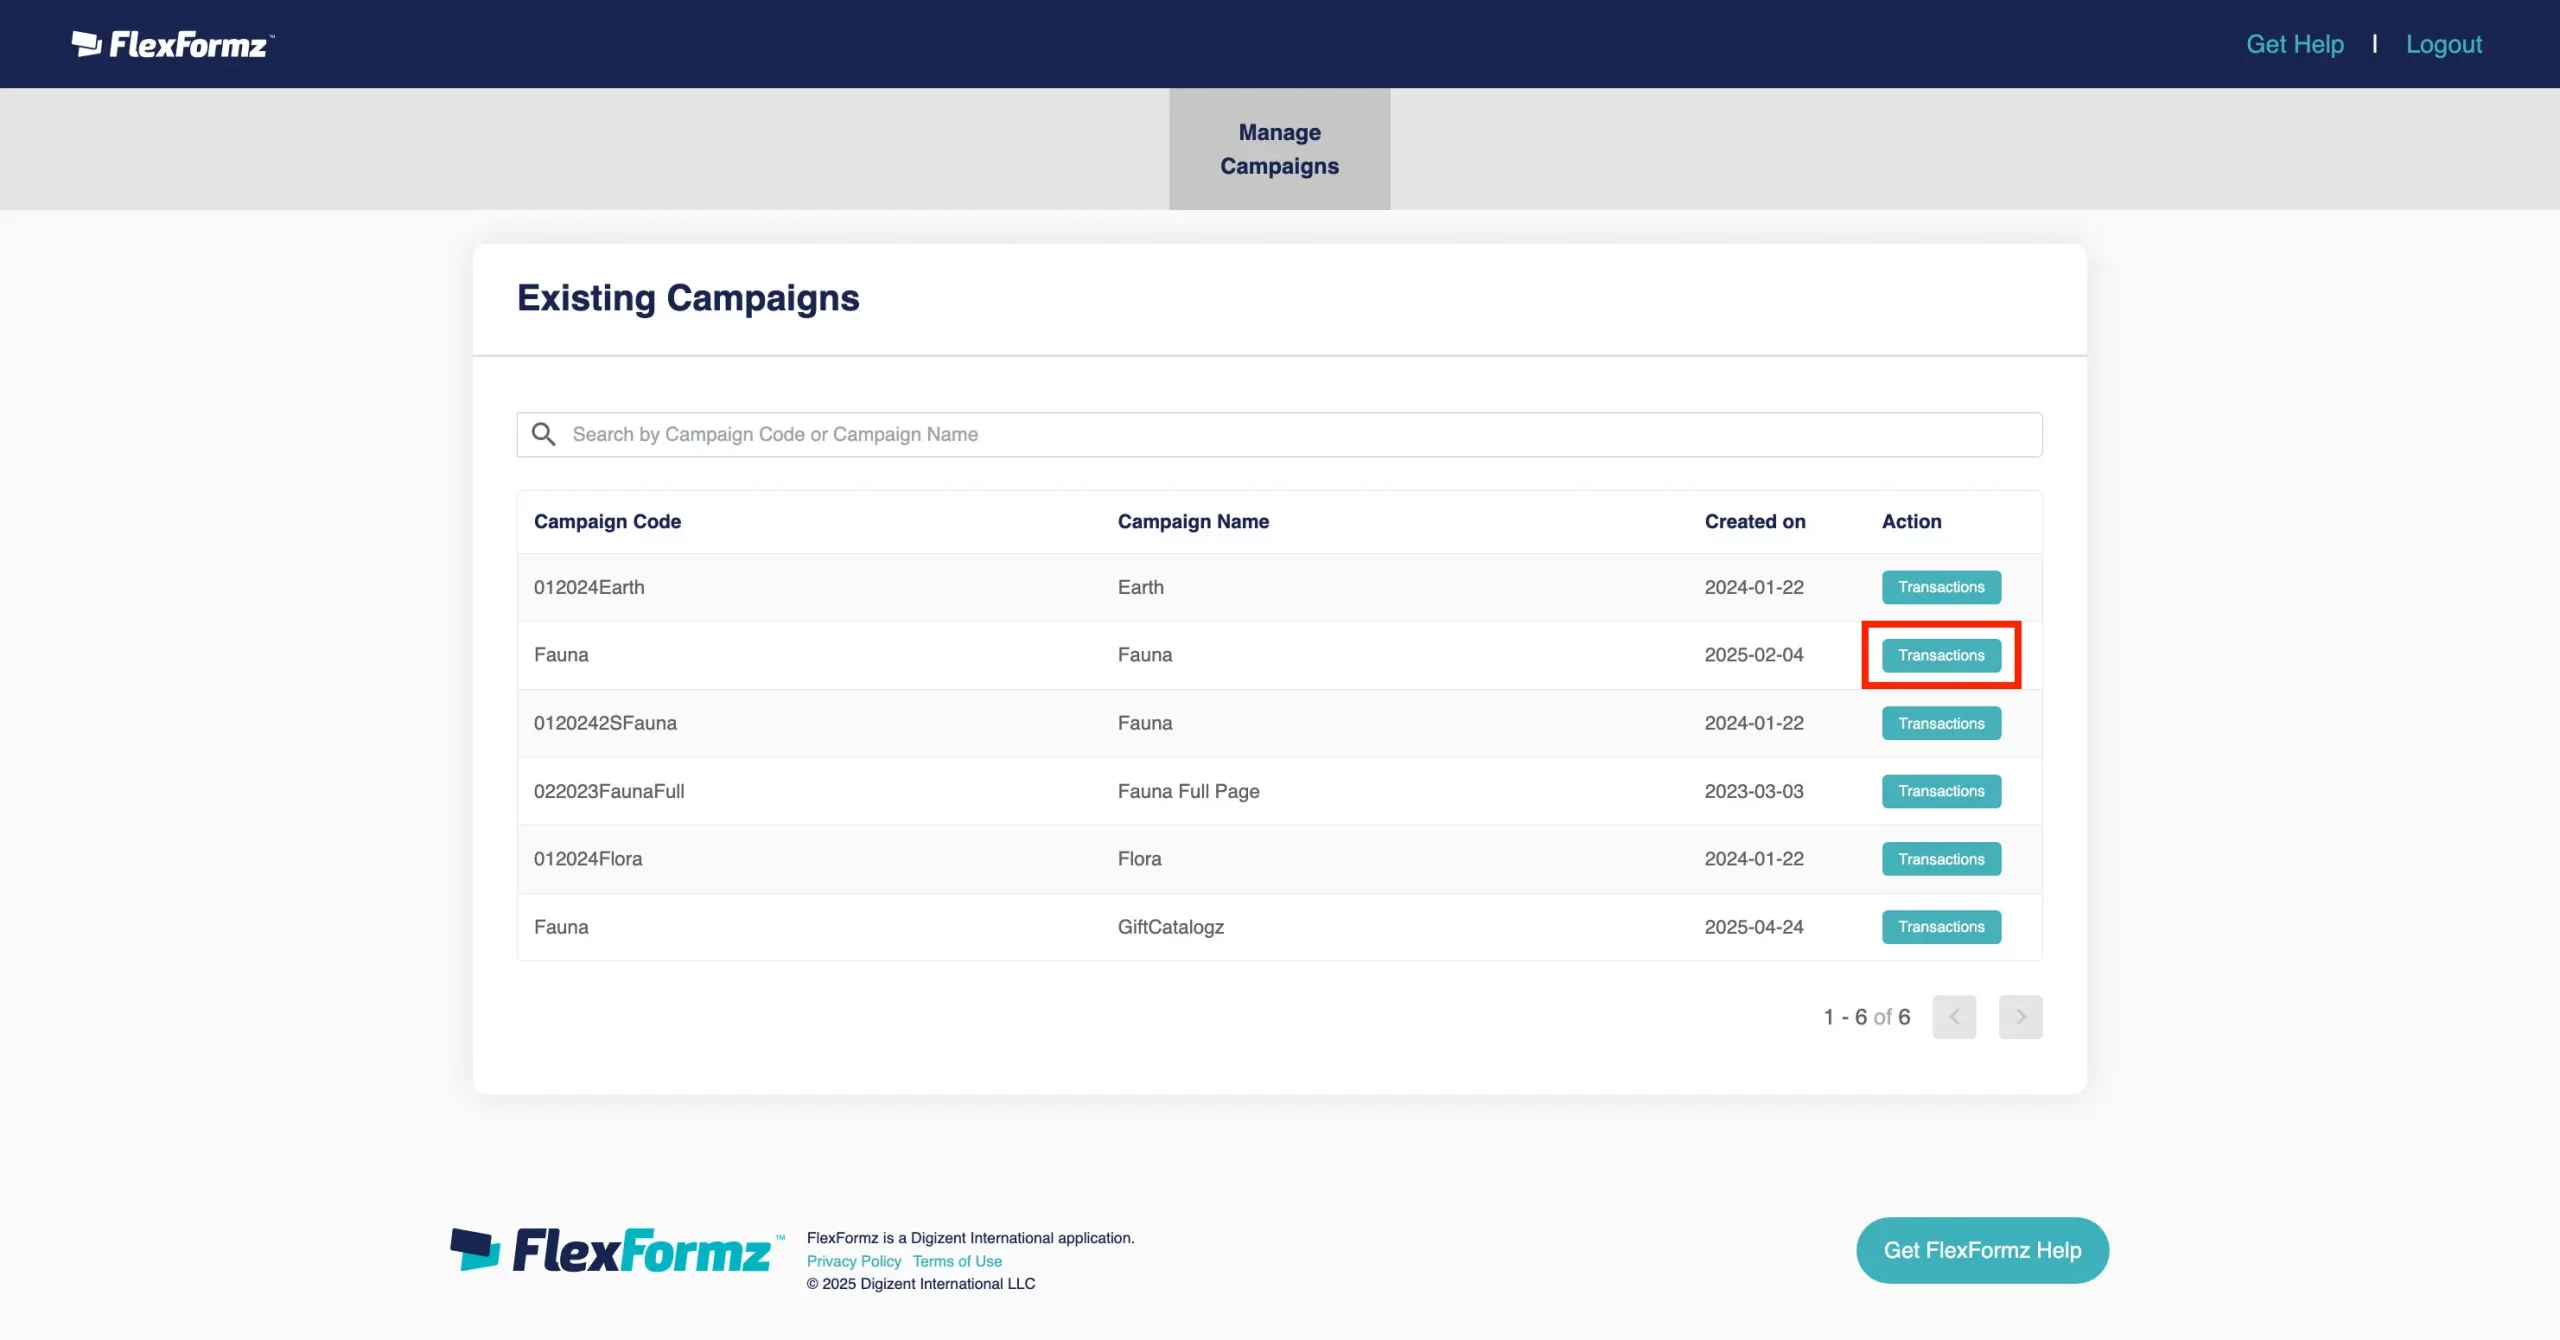The height and width of the screenshot is (1340, 2560).
Task: Open Transactions for 0120242SFauna campaign
Action: pyautogui.click(x=1941, y=723)
